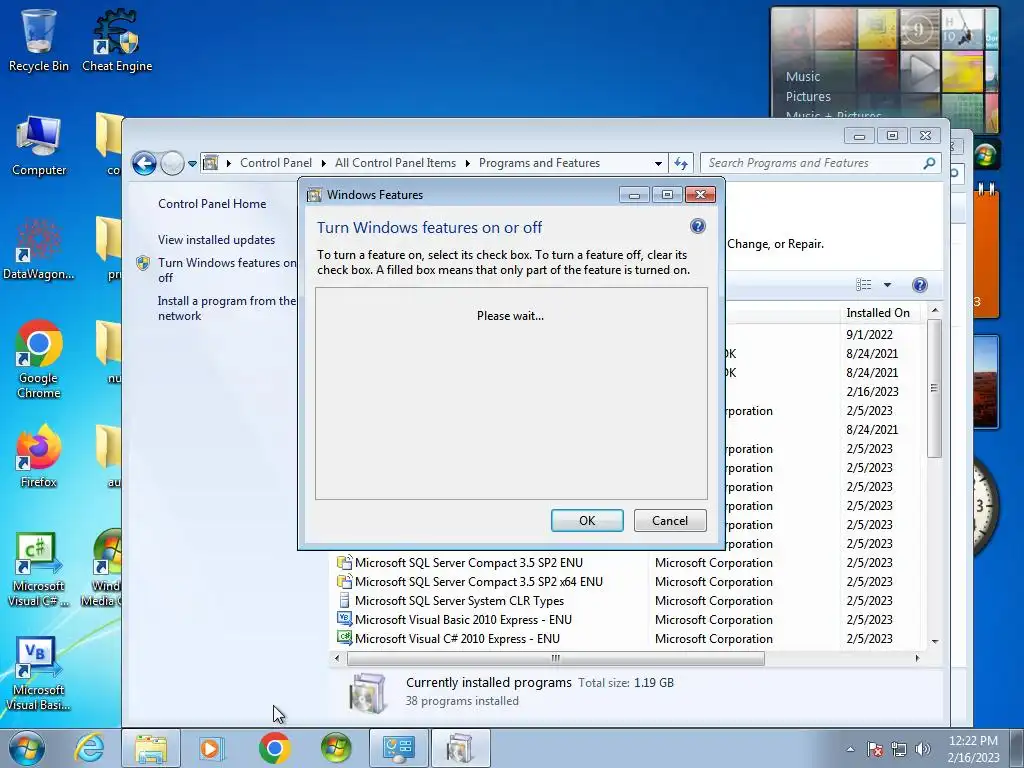1024x768 pixels.
Task: Click the Windows Start orb
Action: click(x=27, y=748)
